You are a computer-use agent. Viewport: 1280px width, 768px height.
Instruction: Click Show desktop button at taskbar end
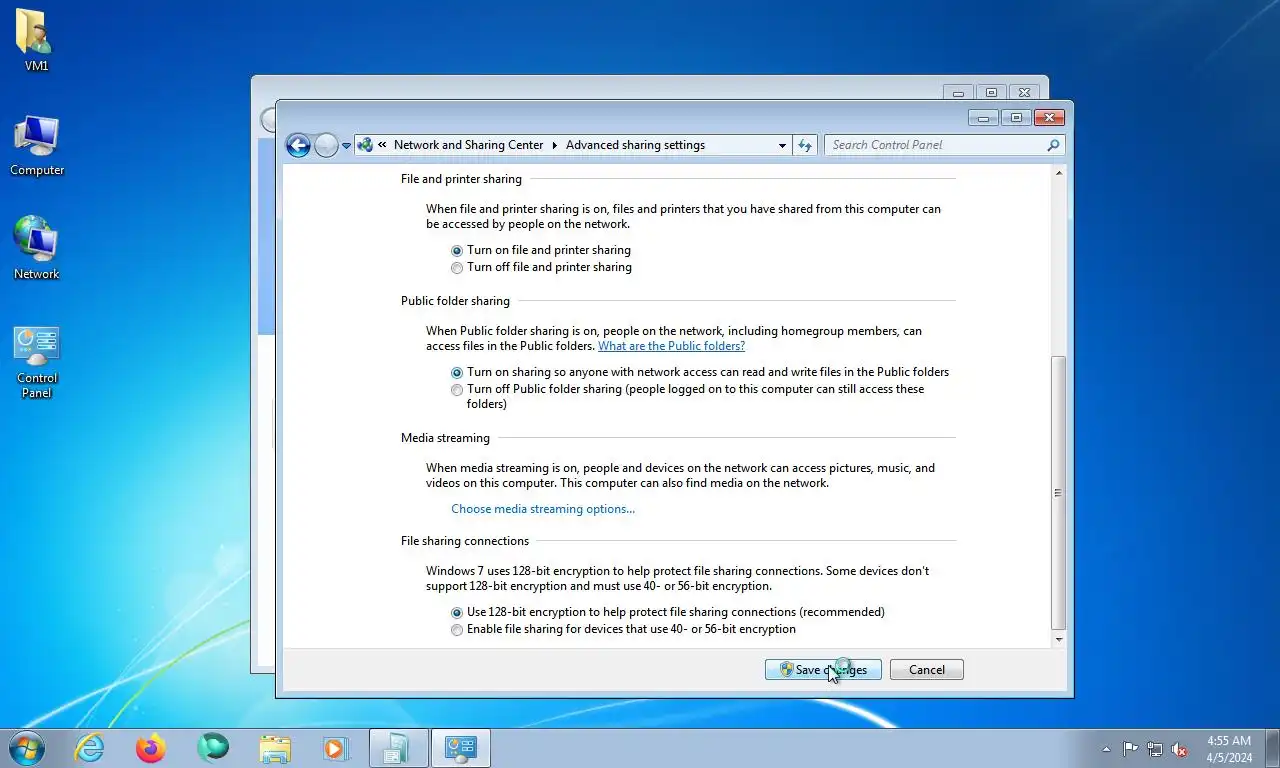(1272, 749)
